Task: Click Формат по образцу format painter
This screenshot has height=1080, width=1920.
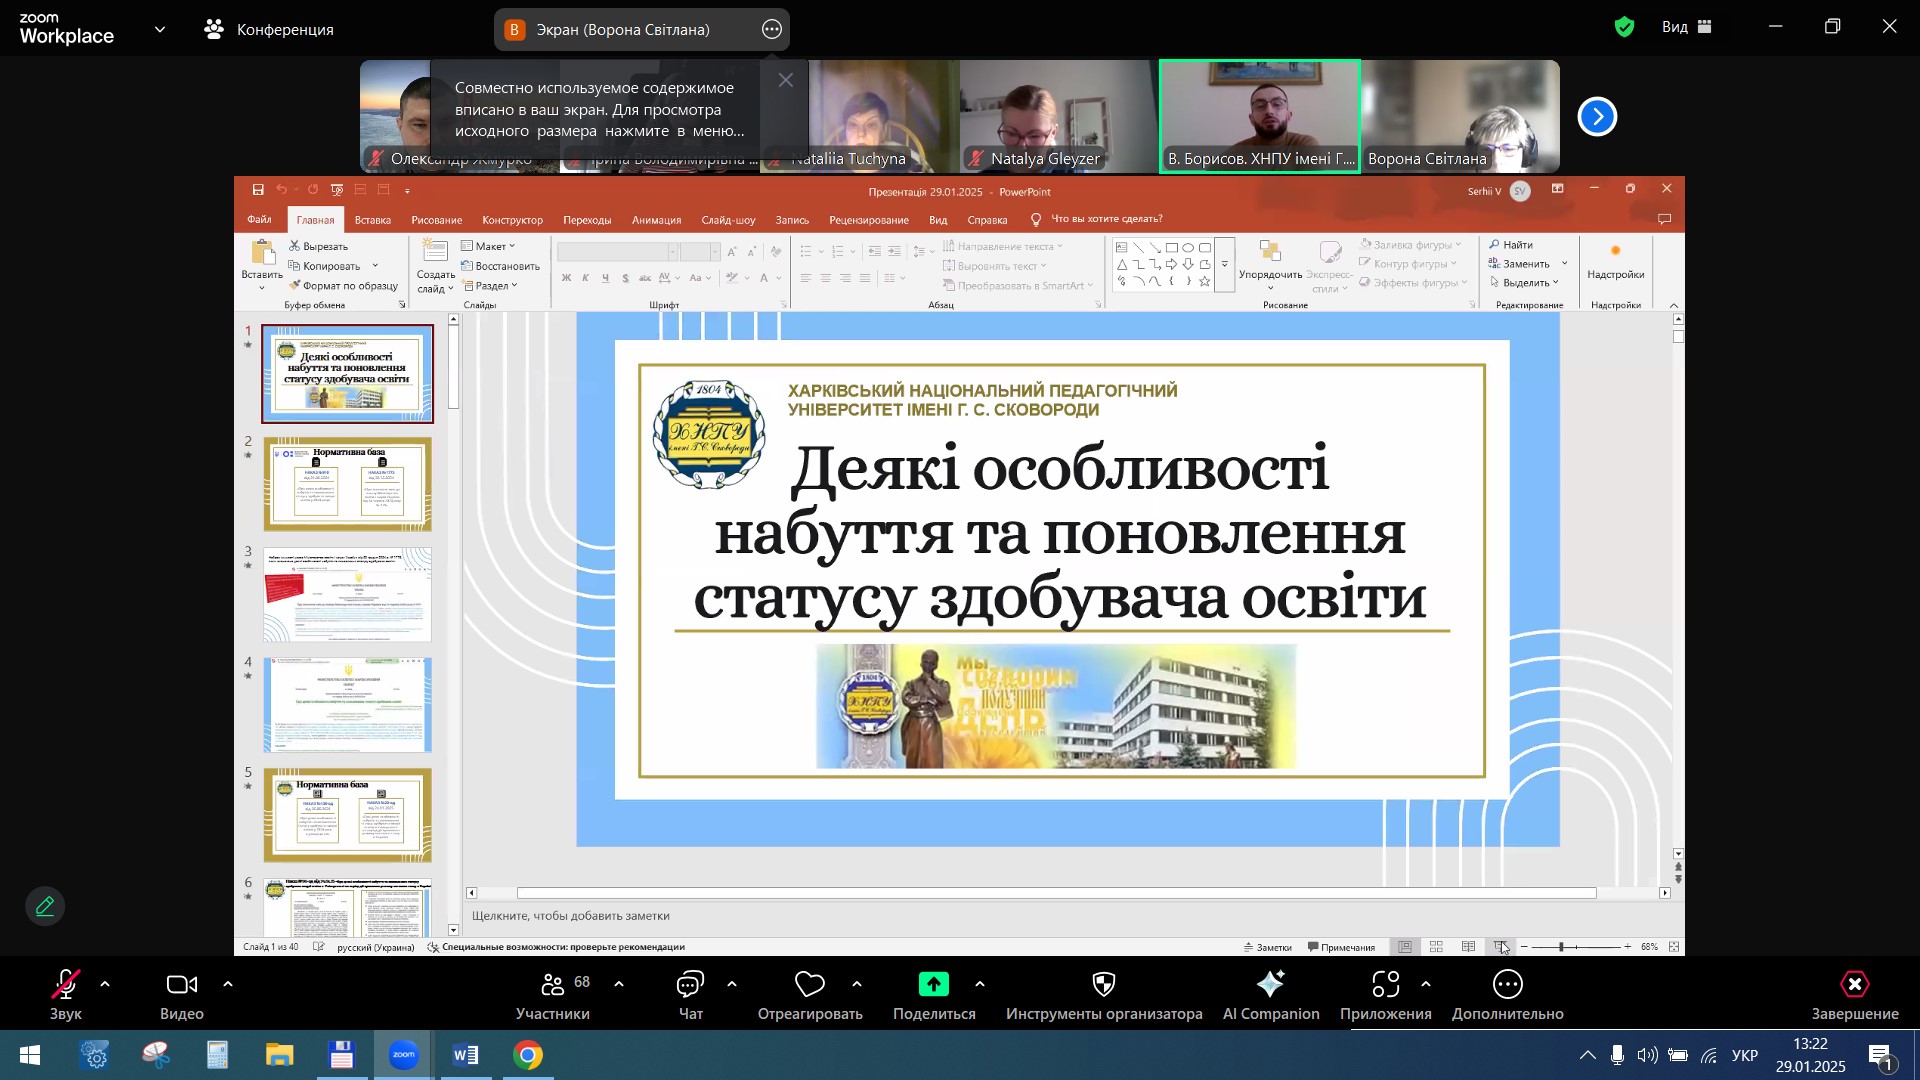Action: point(343,286)
